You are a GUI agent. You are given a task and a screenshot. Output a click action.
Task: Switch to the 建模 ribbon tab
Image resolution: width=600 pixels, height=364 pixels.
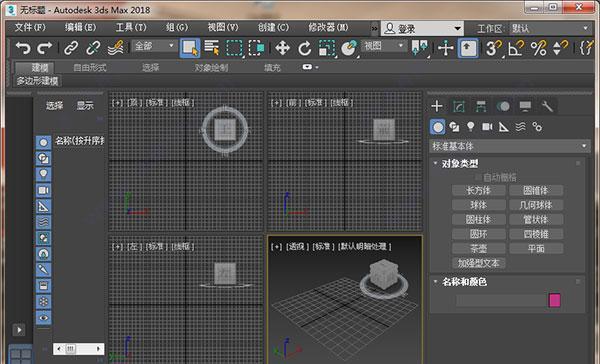[x=34, y=68]
